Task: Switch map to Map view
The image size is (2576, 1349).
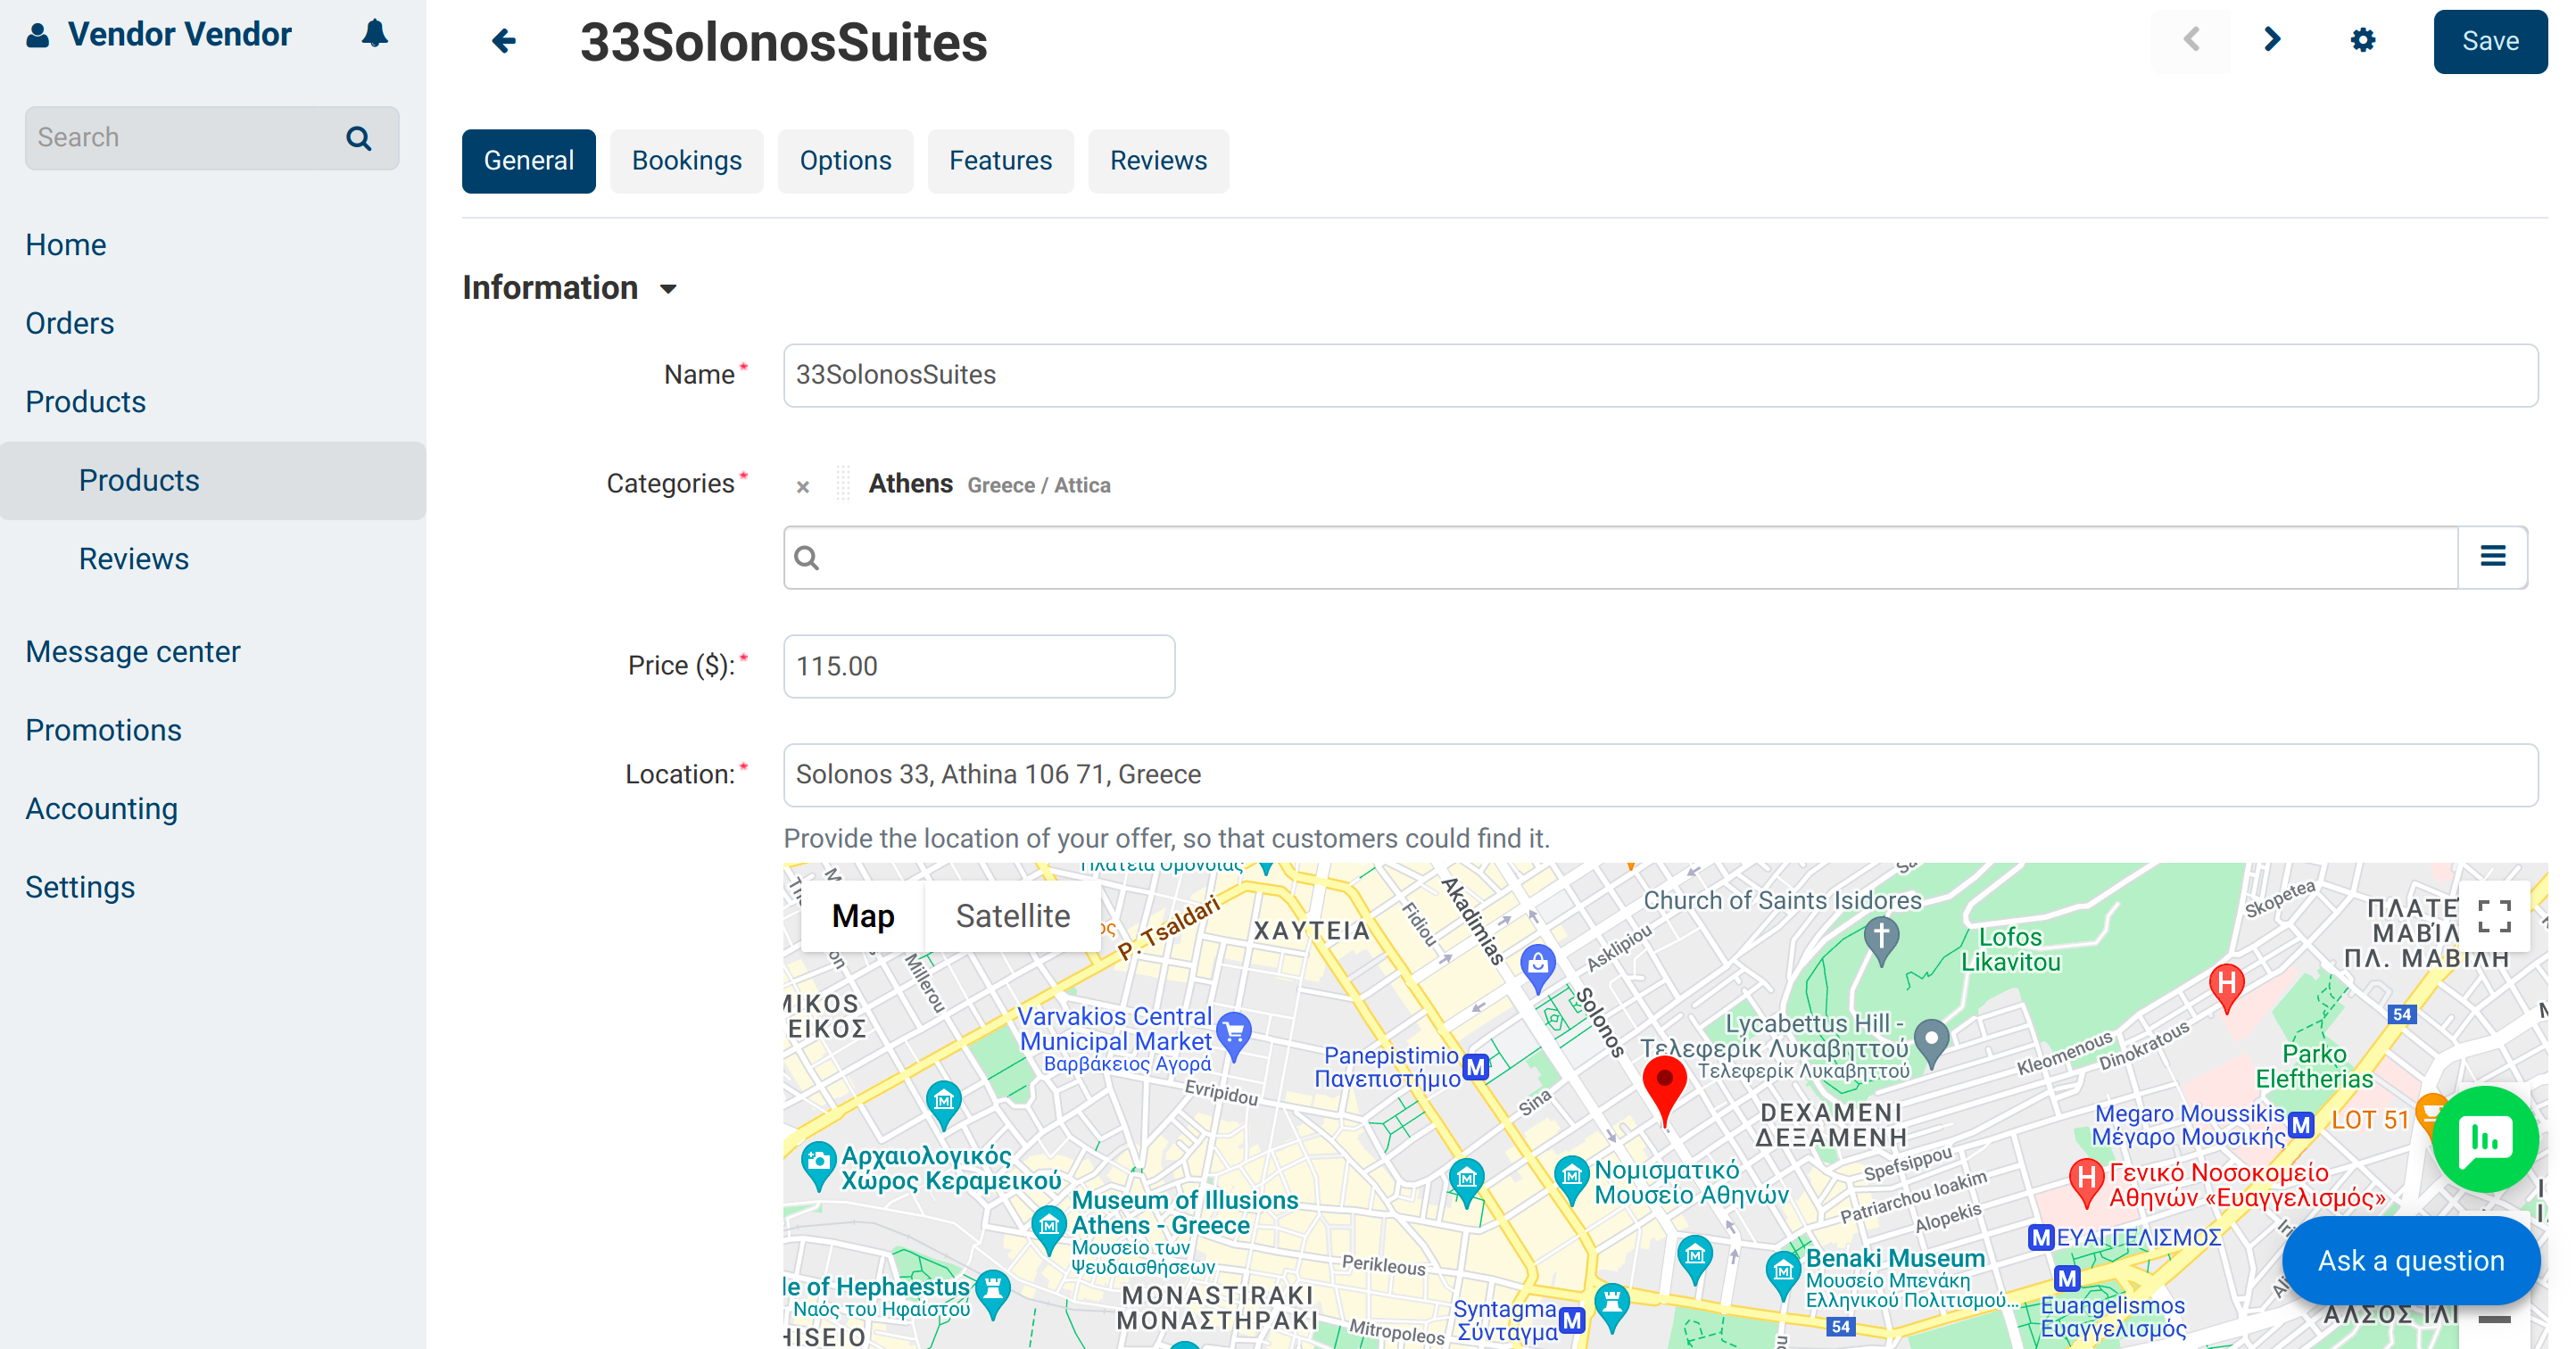Action: (x=863, y=916)
